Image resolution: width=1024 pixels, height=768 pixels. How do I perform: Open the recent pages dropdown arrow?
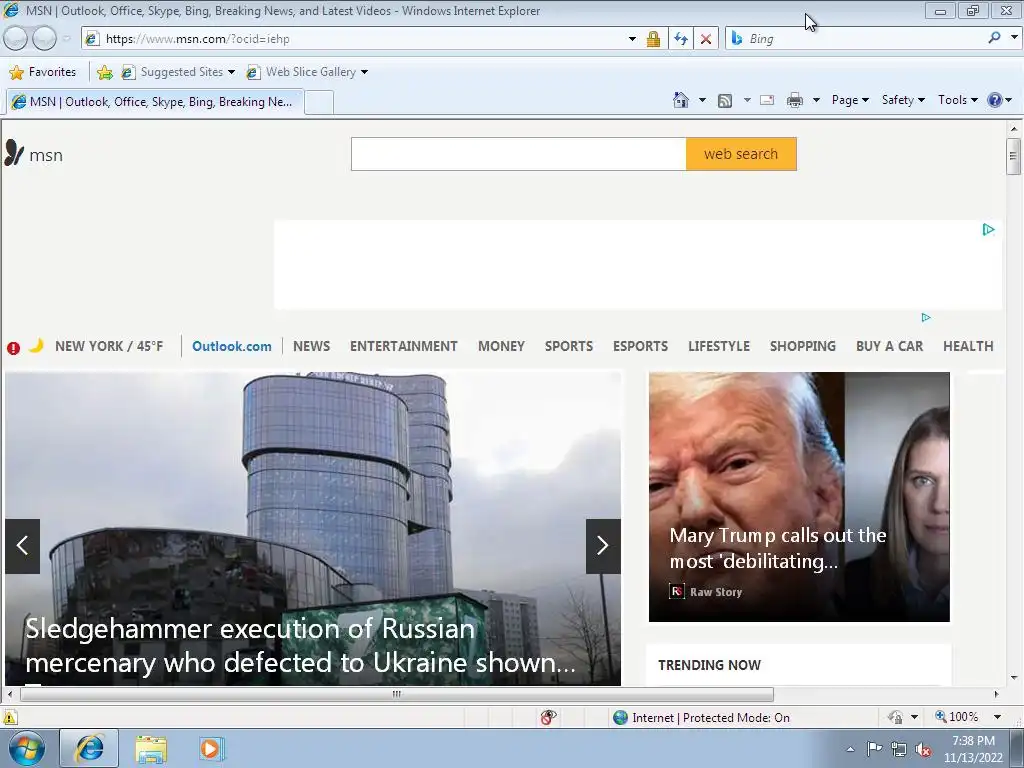[67, 39]
